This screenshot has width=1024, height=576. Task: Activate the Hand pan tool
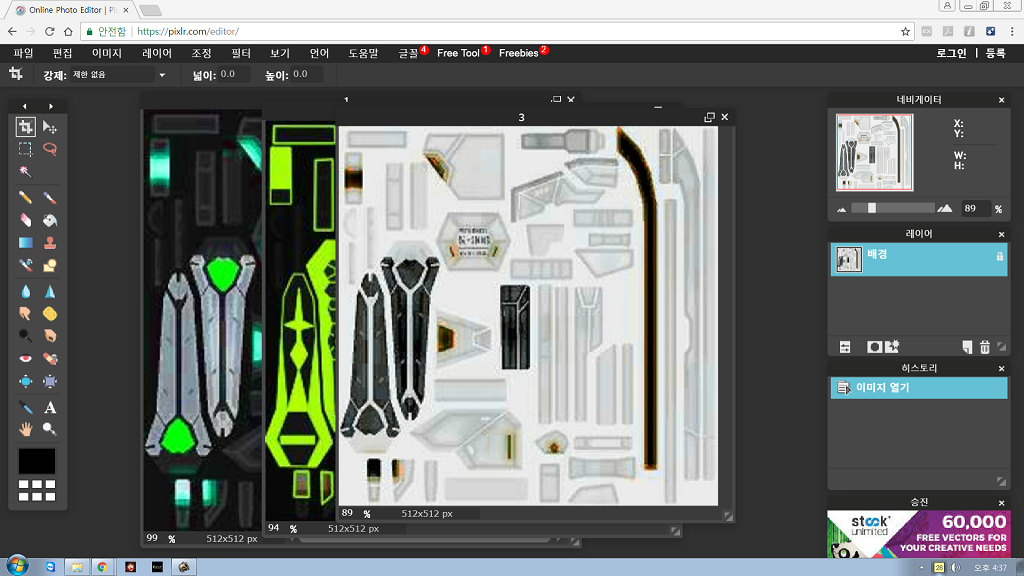(x=25, y=429)
